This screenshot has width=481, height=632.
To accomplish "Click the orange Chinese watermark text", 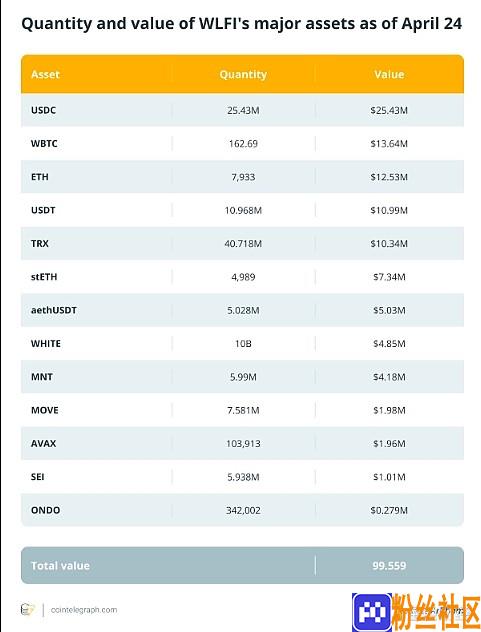I will point(436,612).
